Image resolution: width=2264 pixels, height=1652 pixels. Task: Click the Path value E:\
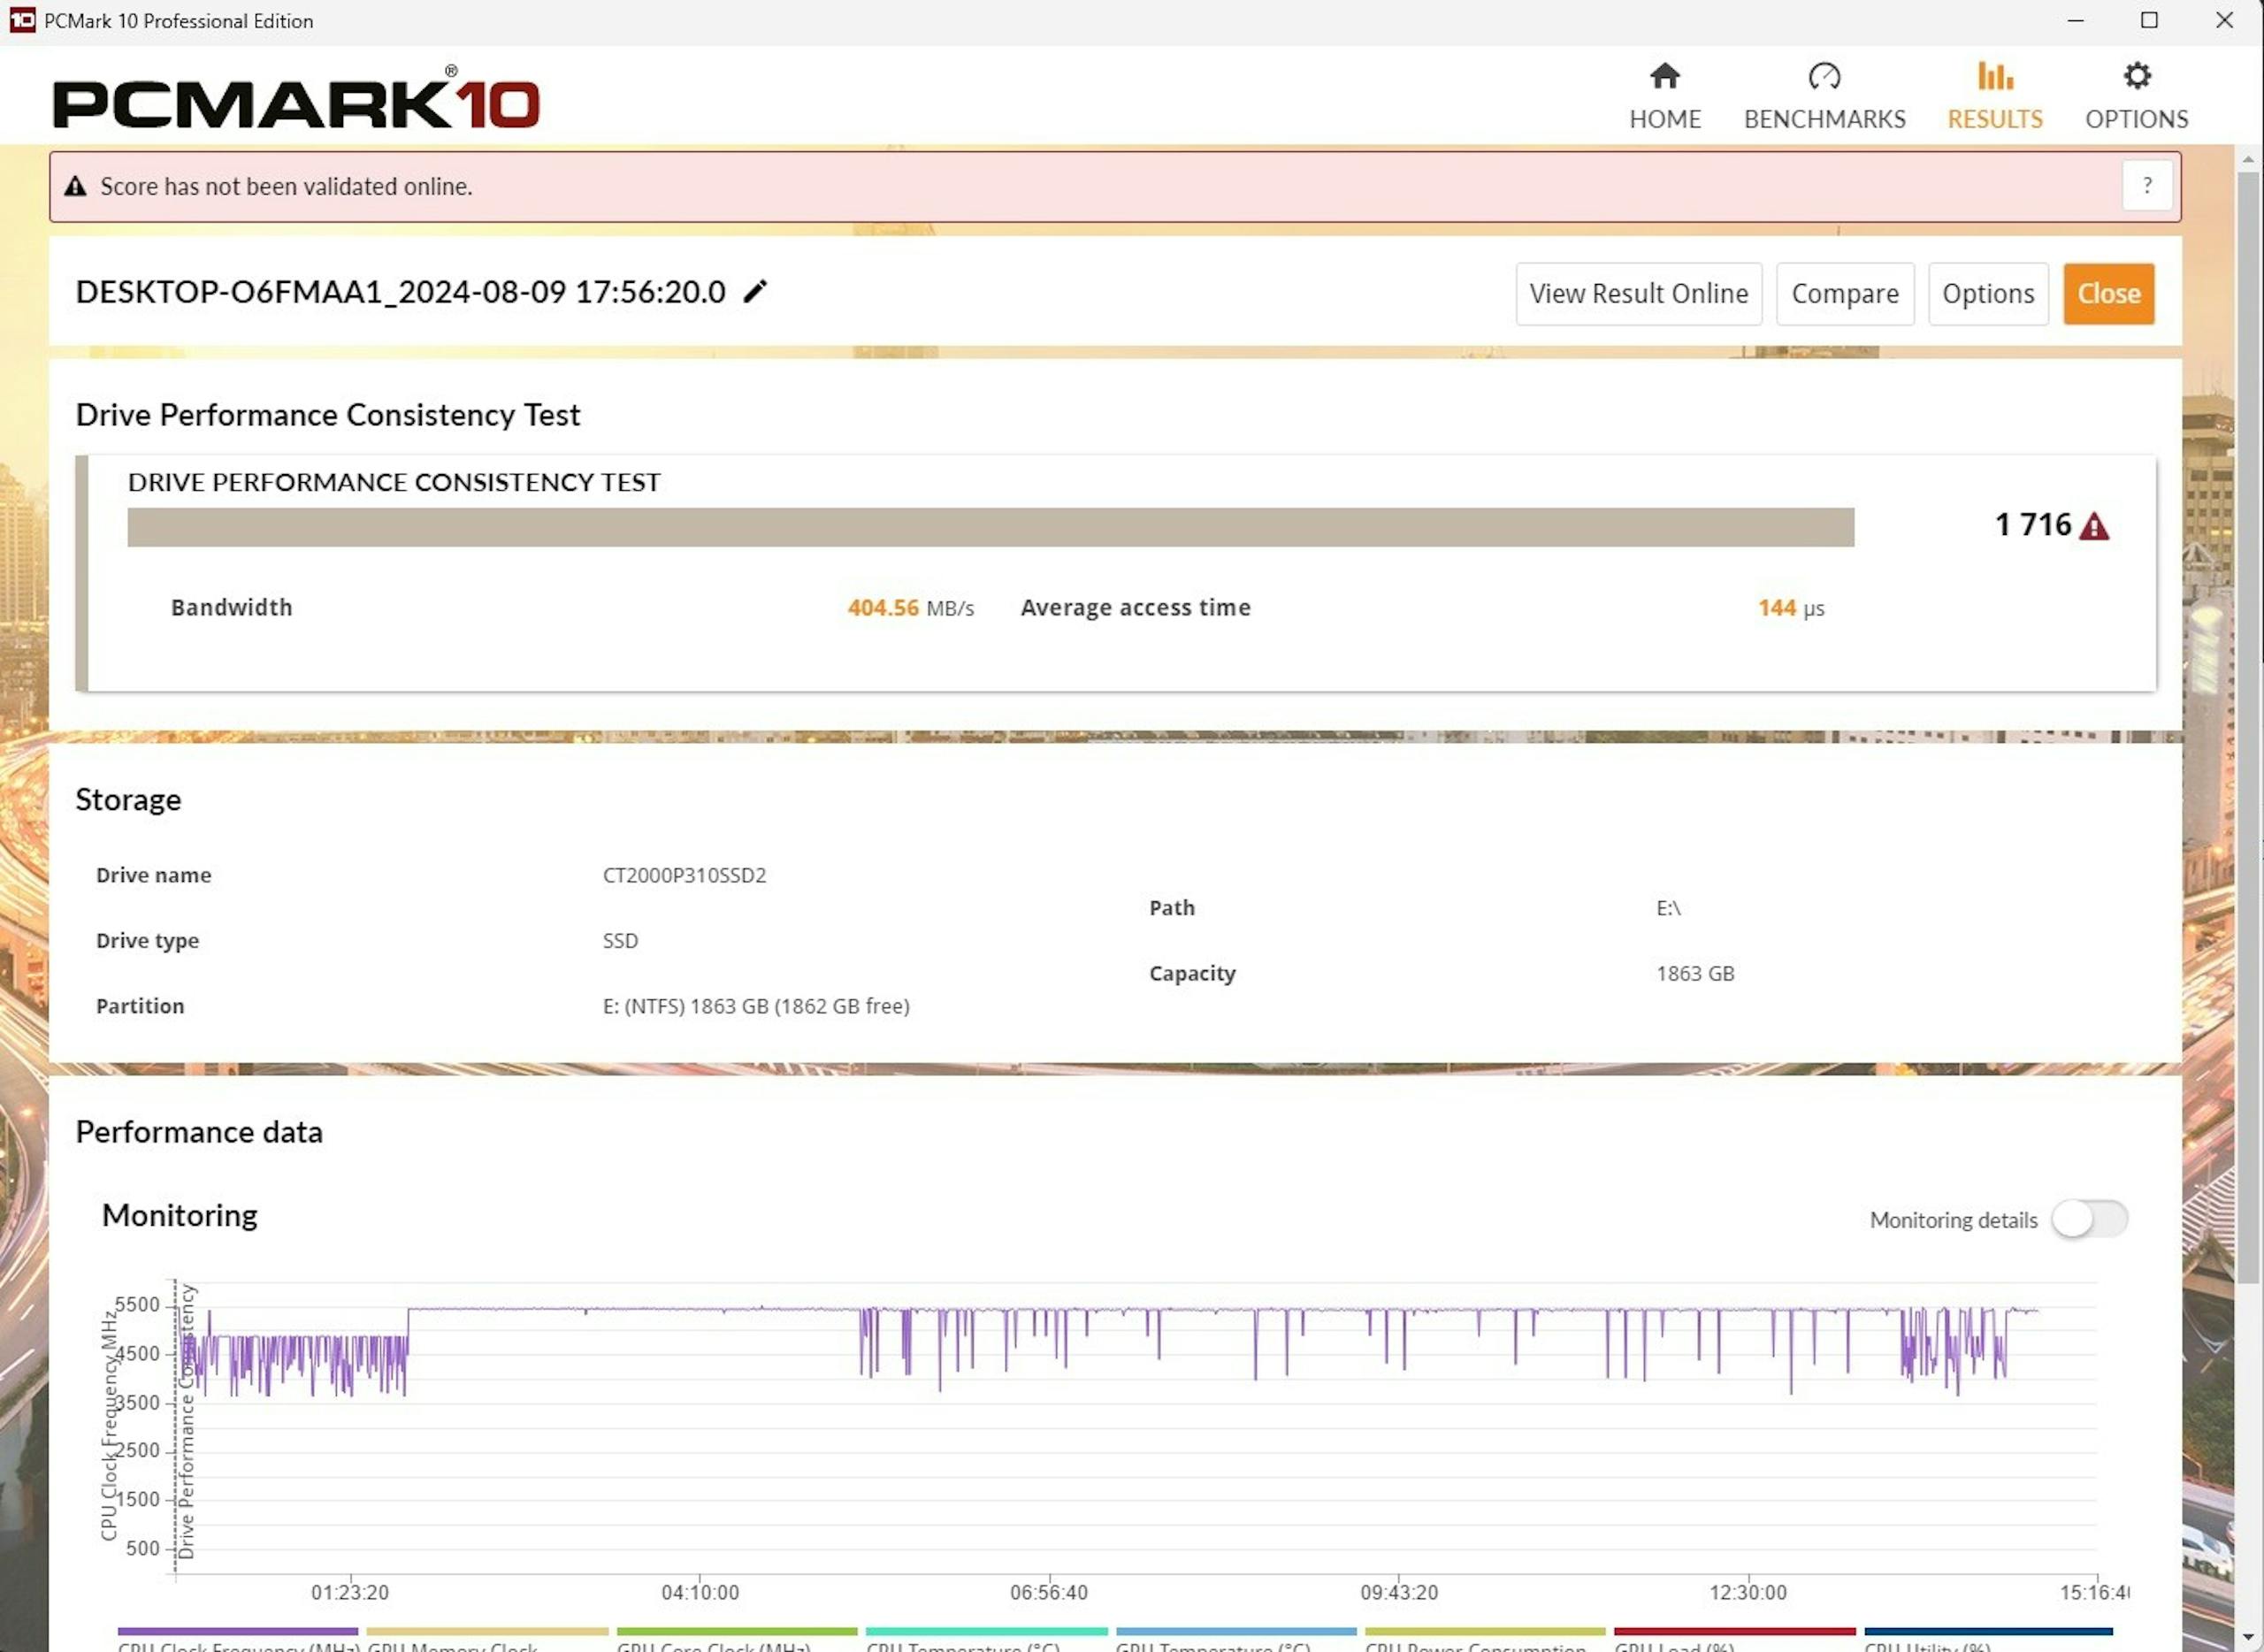pyautogui.click(x=1668, y=908)
